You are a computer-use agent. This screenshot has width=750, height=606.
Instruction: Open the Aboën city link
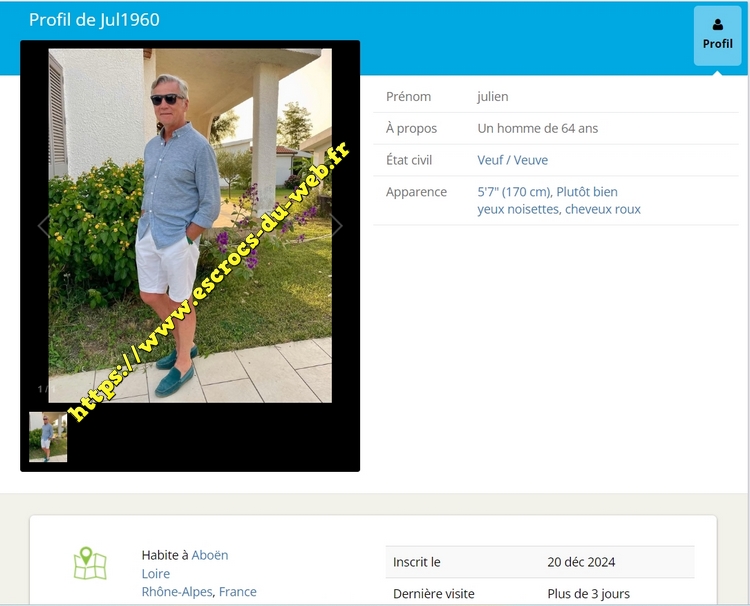tap(210, 555)
